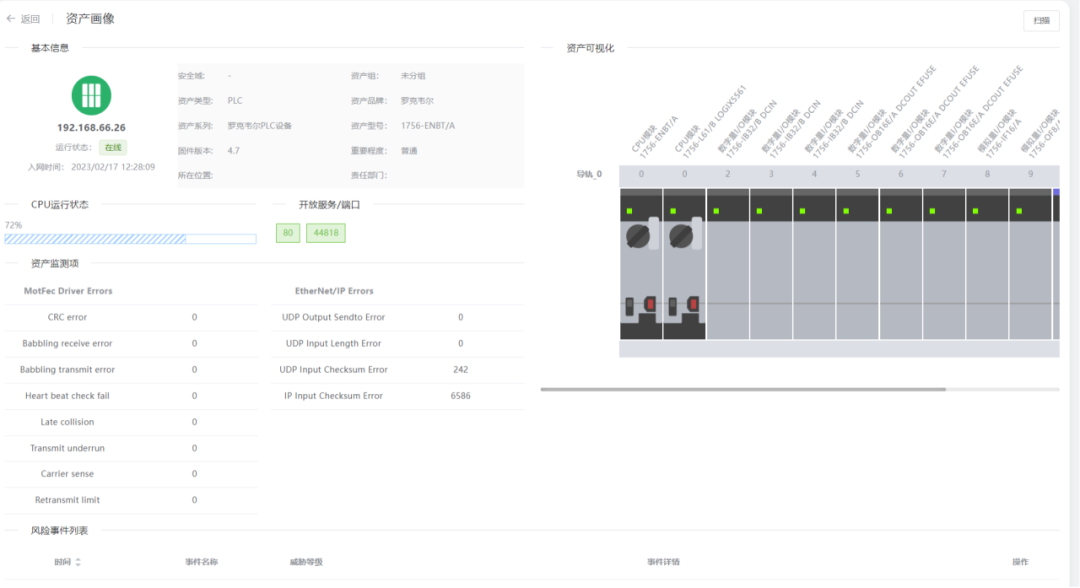Click the back arrow icon
Viewport: 1080px width, 588px height.
[x=11, y=19]
